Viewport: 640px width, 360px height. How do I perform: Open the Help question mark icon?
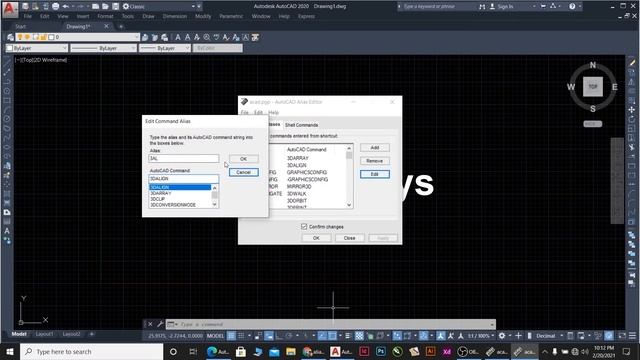click(572, 7)
